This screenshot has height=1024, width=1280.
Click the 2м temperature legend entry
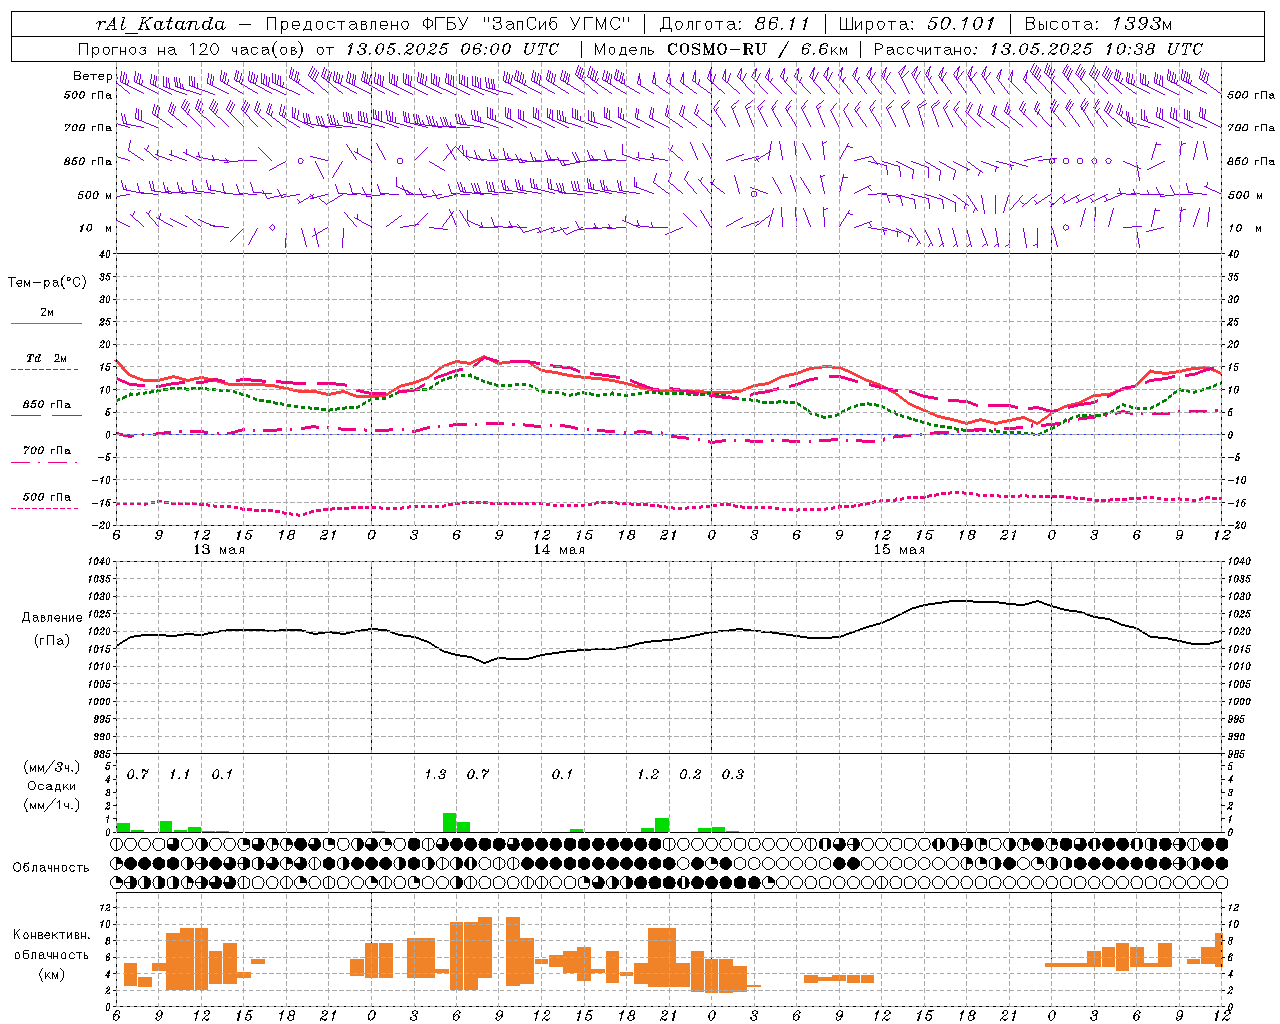point(47,313)
